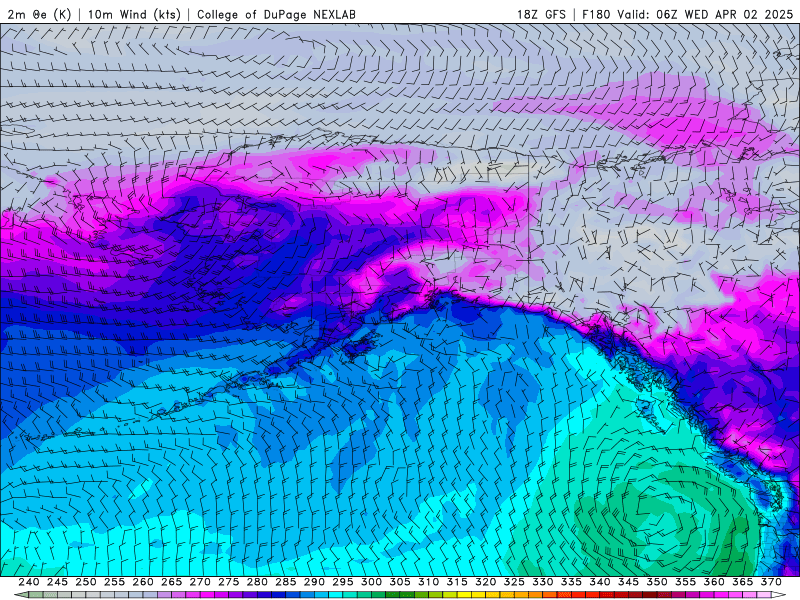Click the 350 value on the color scale
800x600 pixels.
[657, 582]
